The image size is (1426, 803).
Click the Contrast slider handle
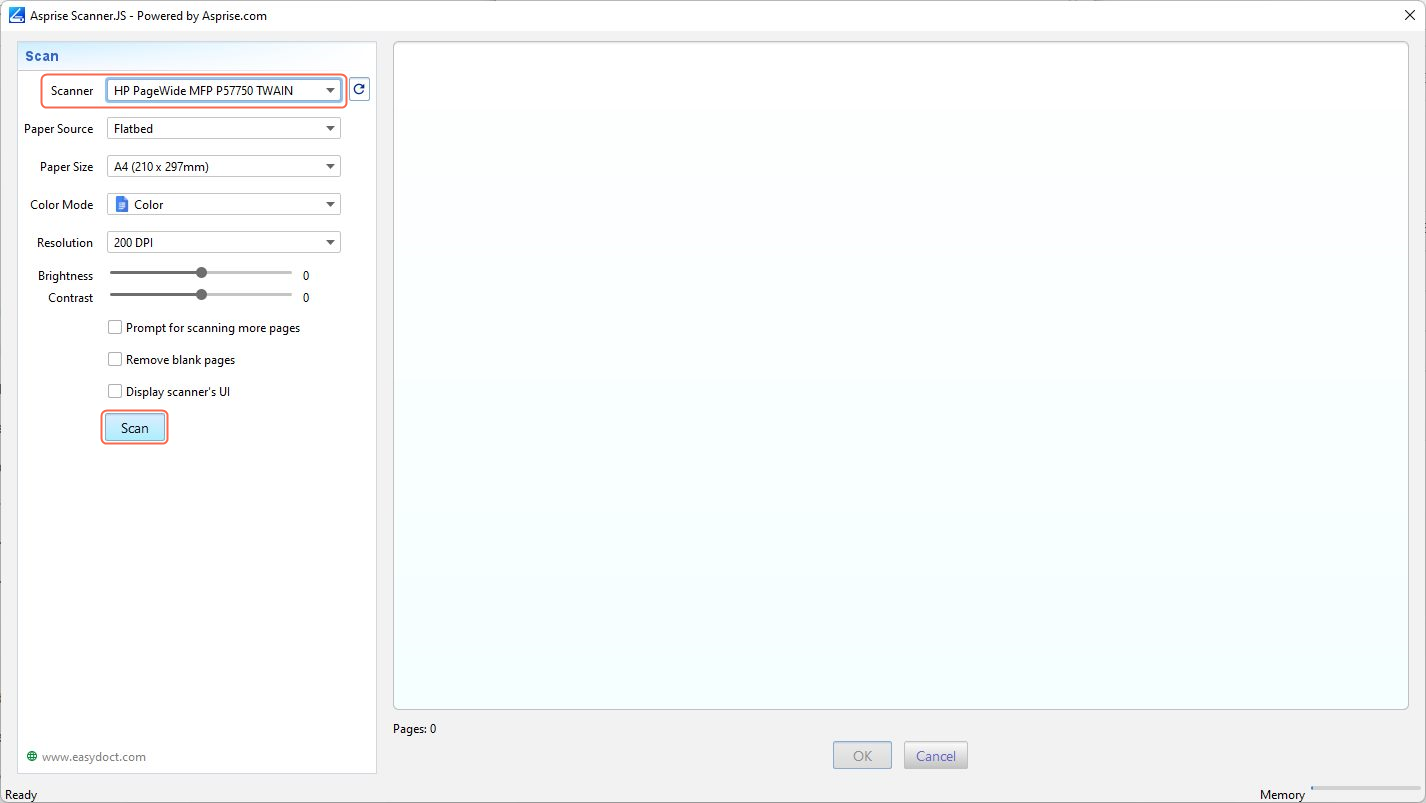202,294
